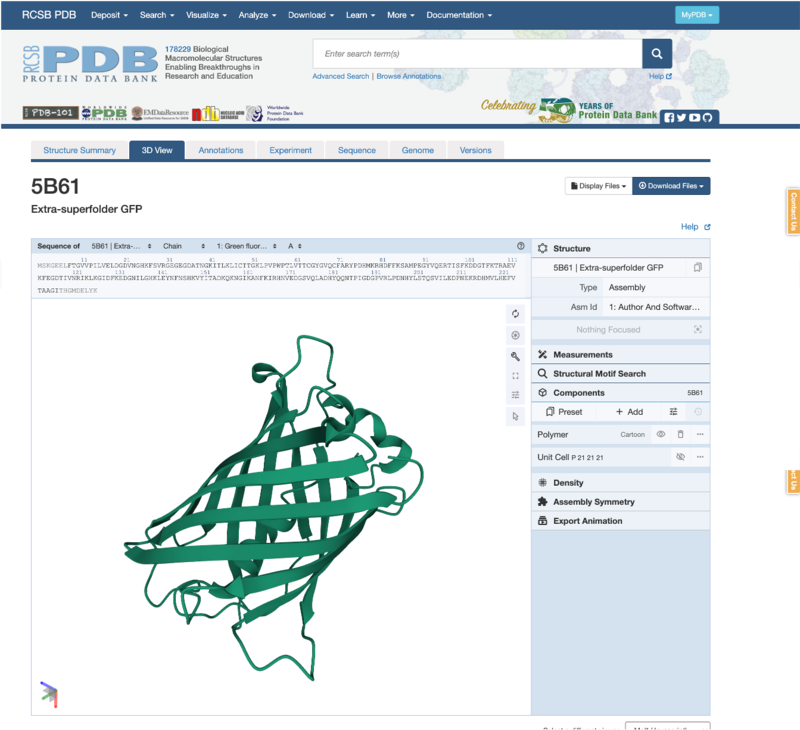The height and width of the screenshot is (730, 800).
Task: Hide the Polymer cartoon representation
Action: [660, 434]
